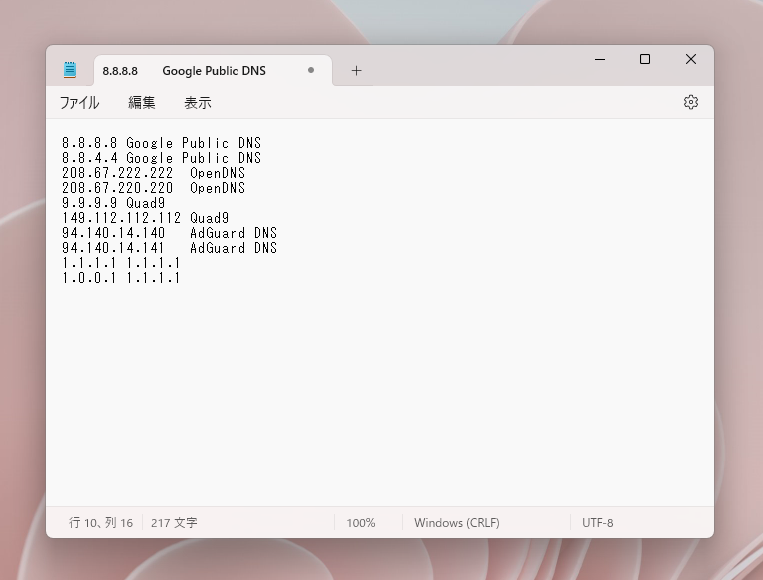Maximize the Notepad window

click(645, 59)
